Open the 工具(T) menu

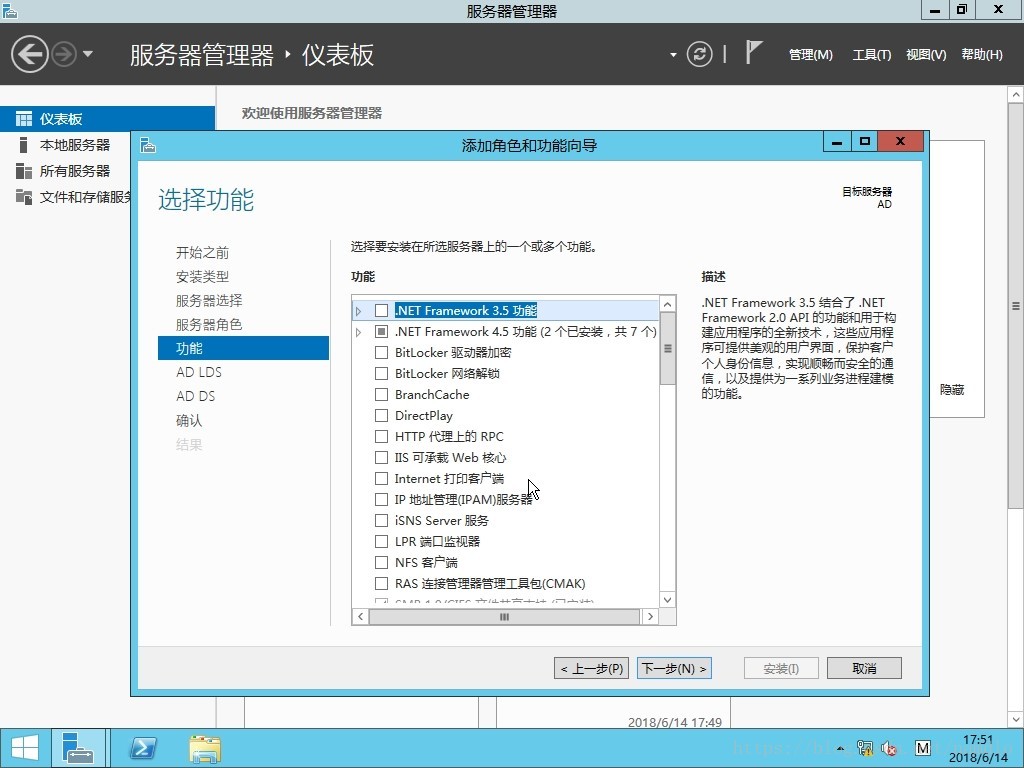pyautogui.click(x=871, y=55)
